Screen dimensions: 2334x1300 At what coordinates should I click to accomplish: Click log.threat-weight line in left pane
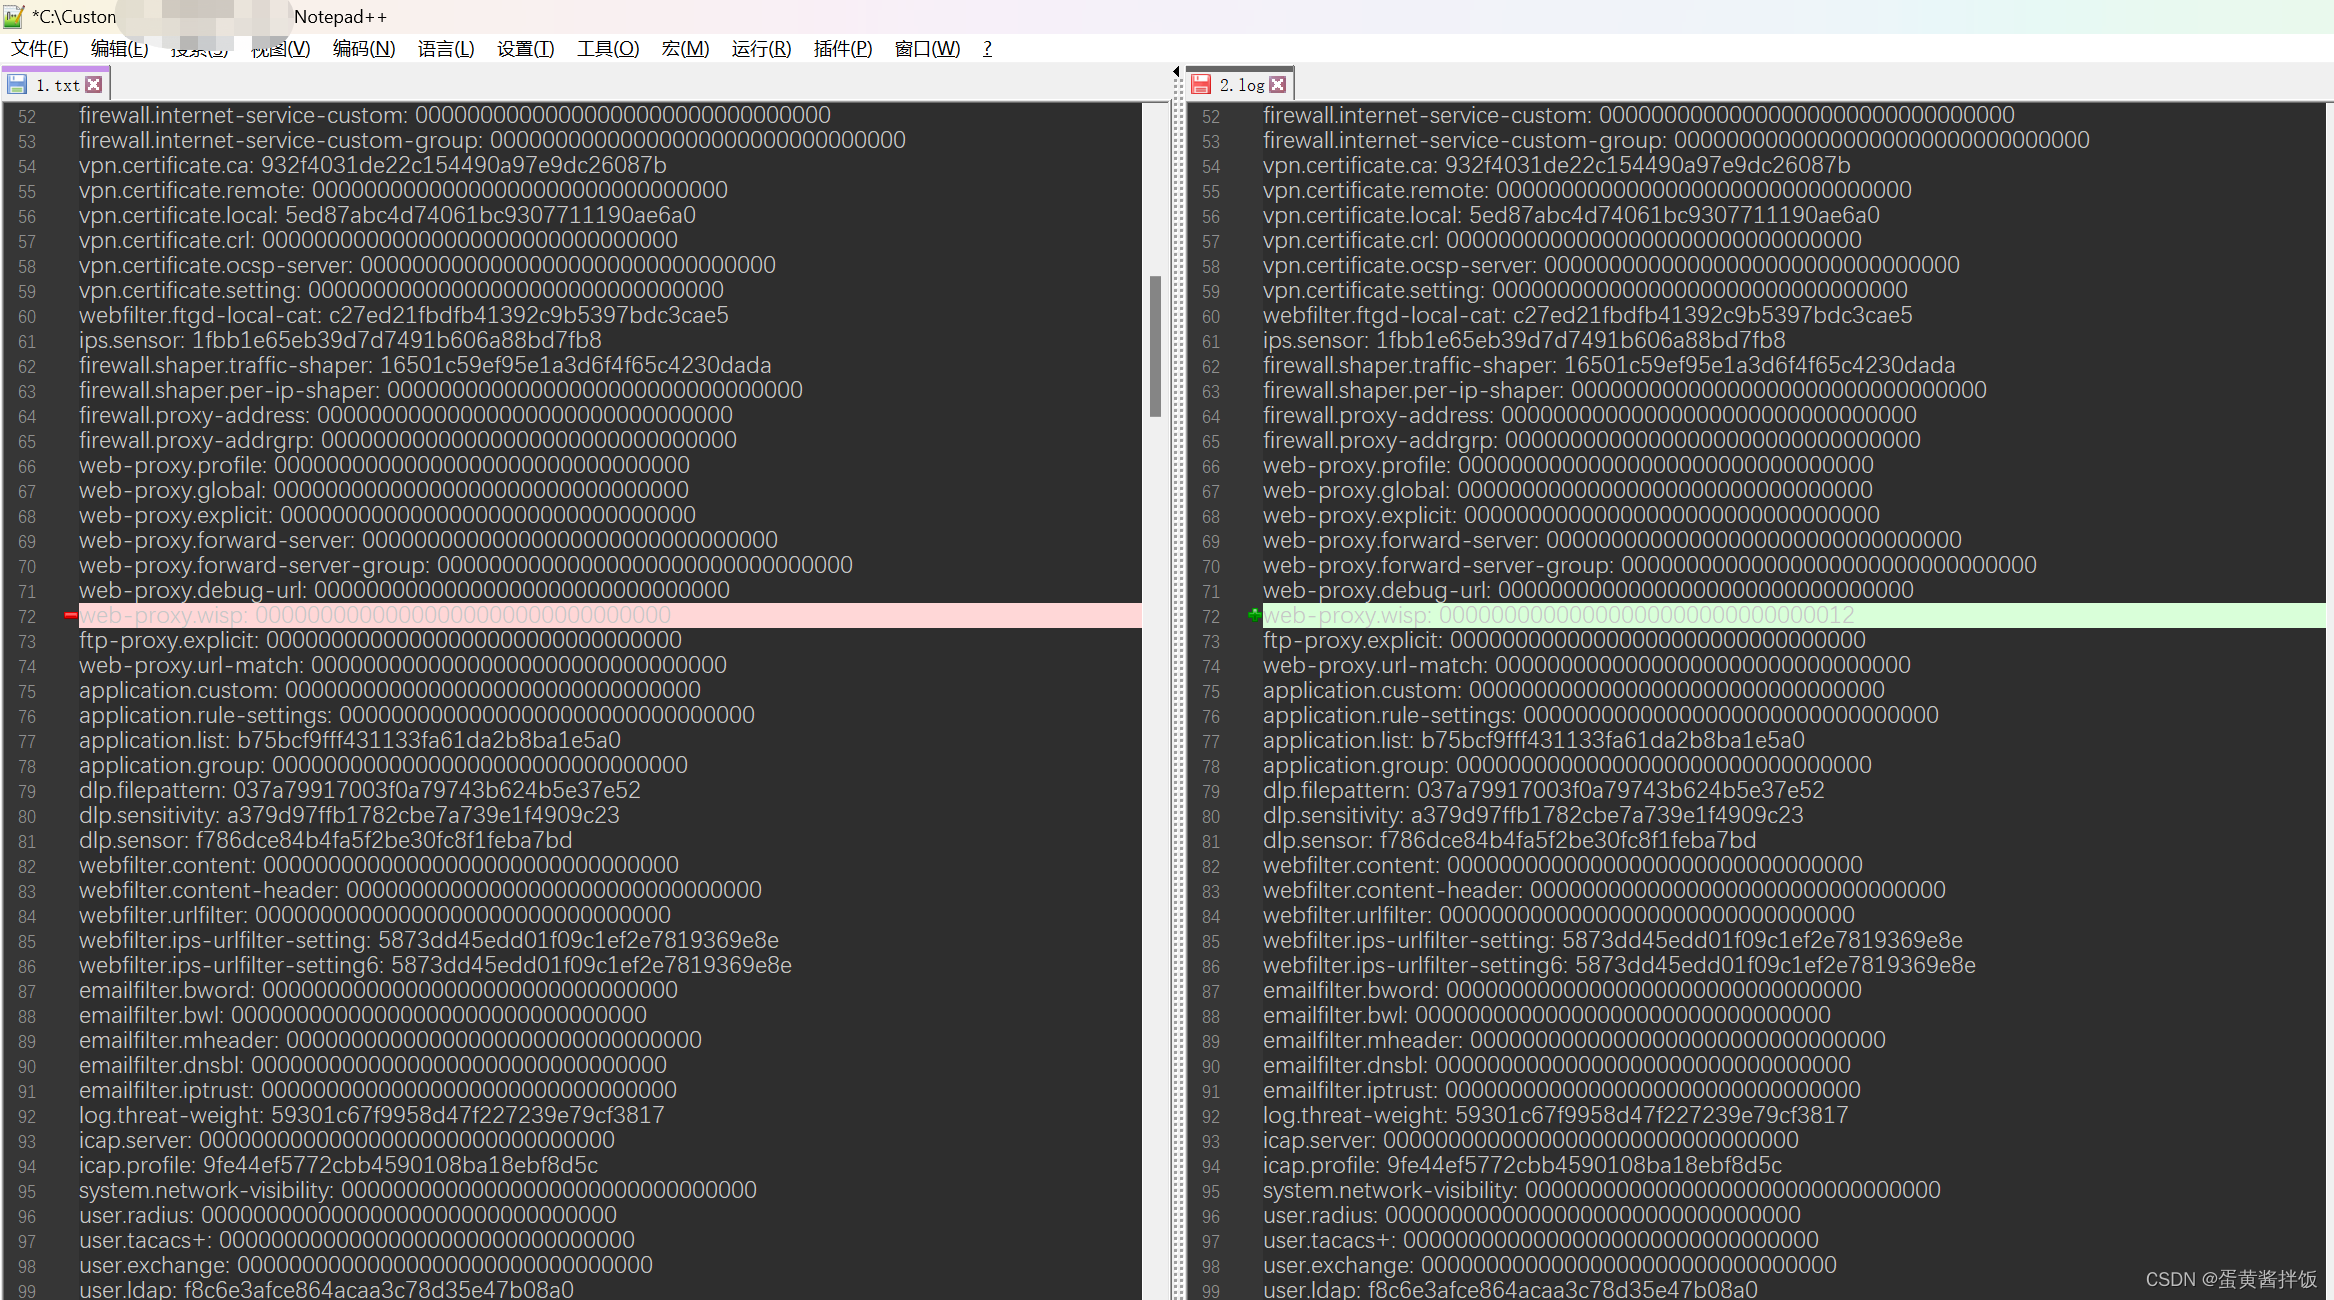click(372, 1115)
